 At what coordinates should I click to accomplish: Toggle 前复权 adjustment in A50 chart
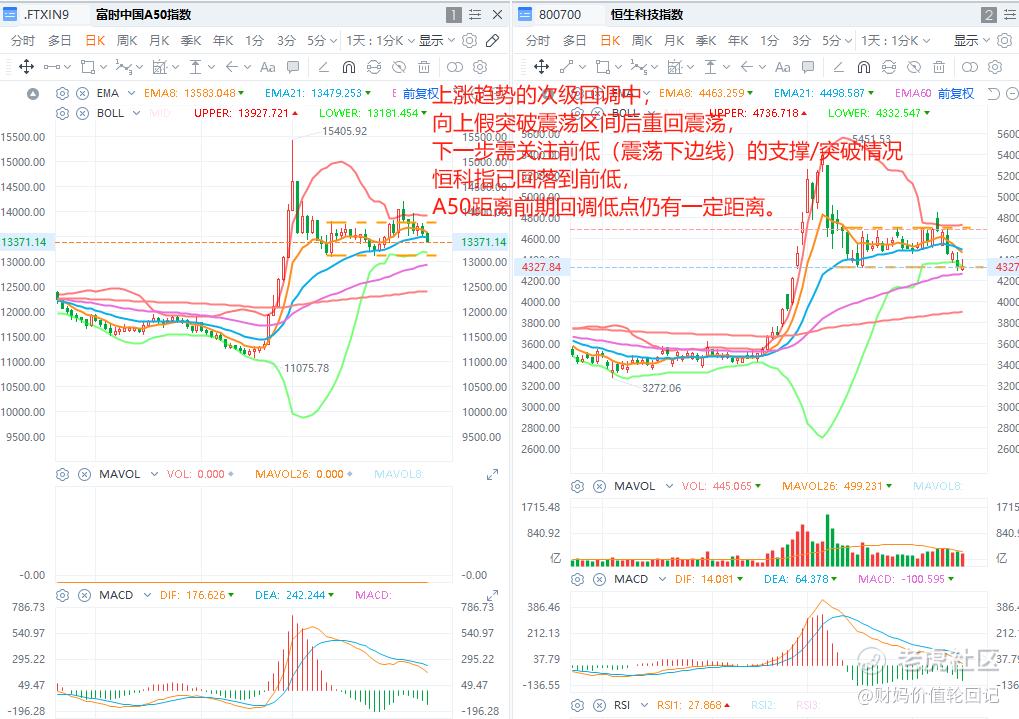tap(420, 94)
